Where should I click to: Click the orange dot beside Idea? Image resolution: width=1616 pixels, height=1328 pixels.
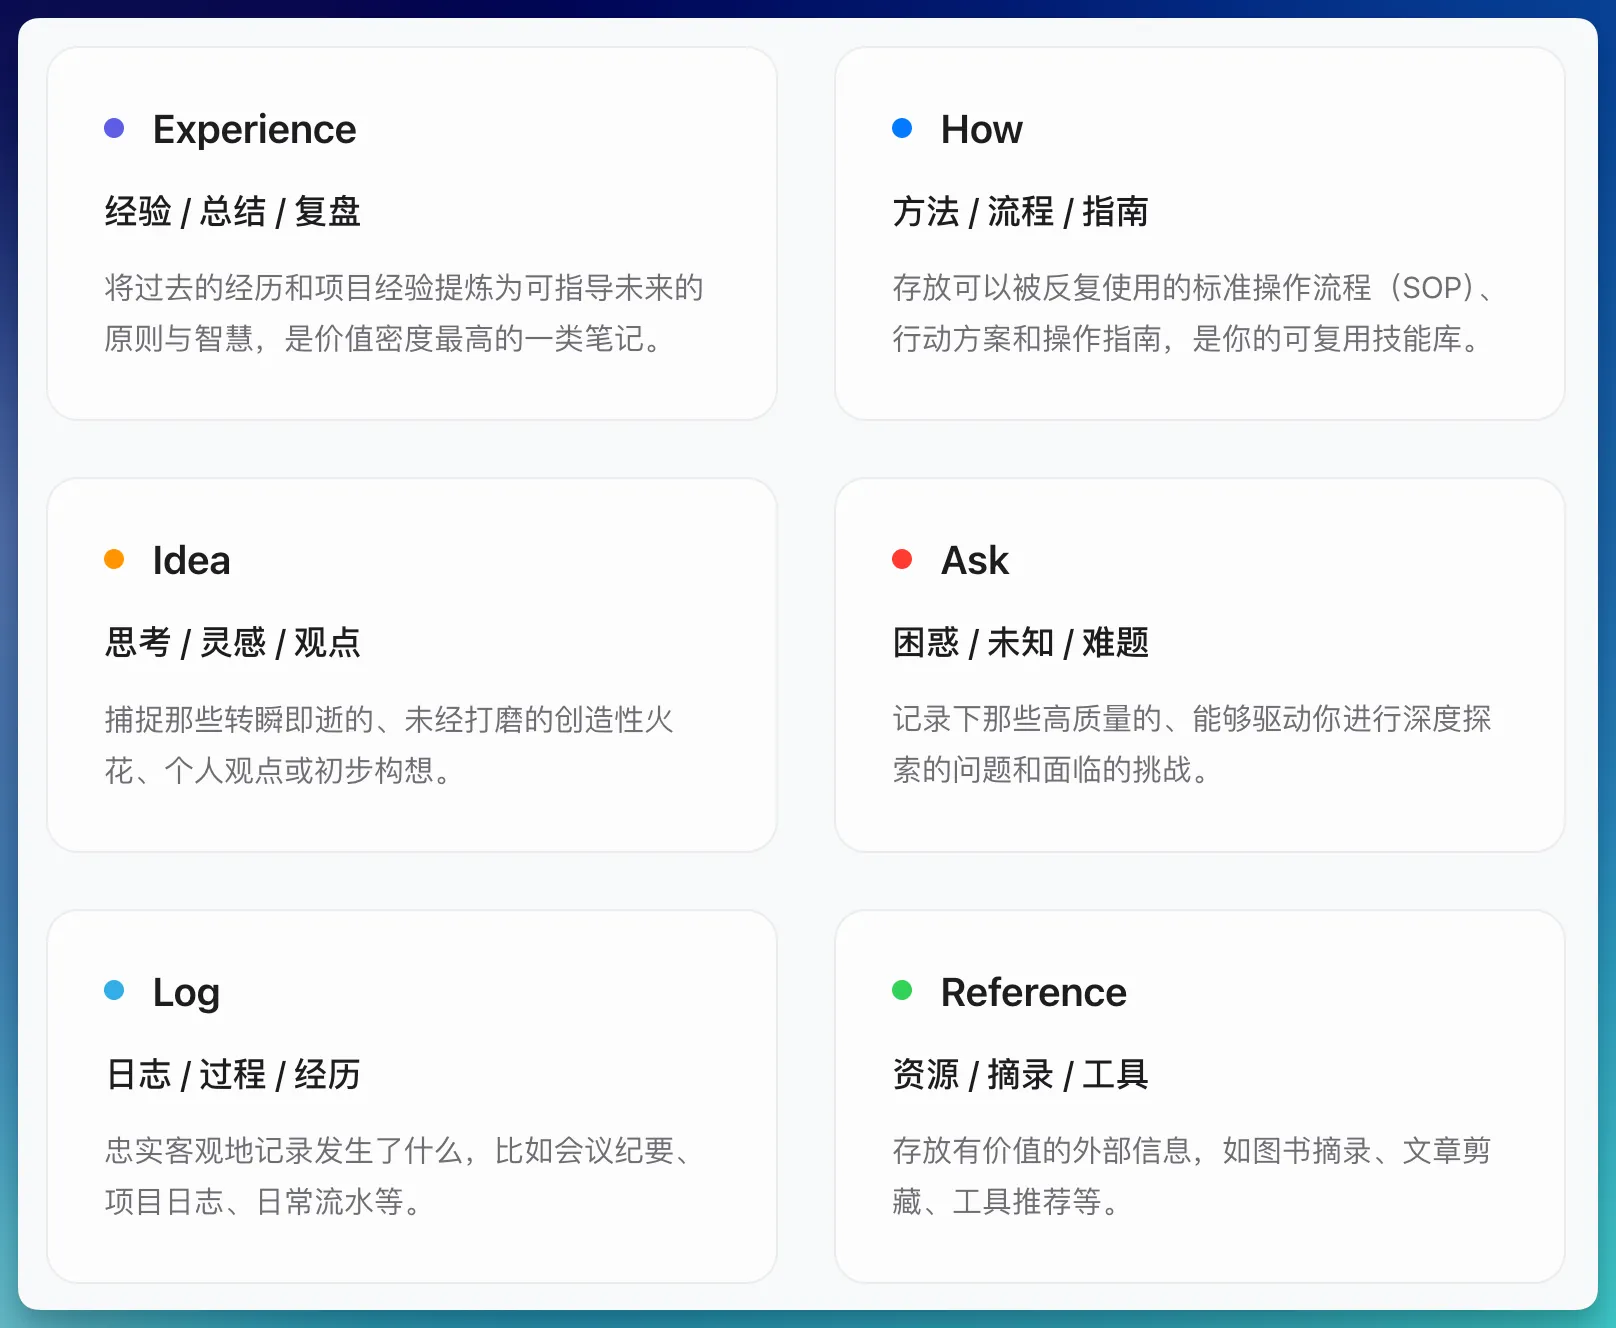pyautogui.click(x=114, y=559)
